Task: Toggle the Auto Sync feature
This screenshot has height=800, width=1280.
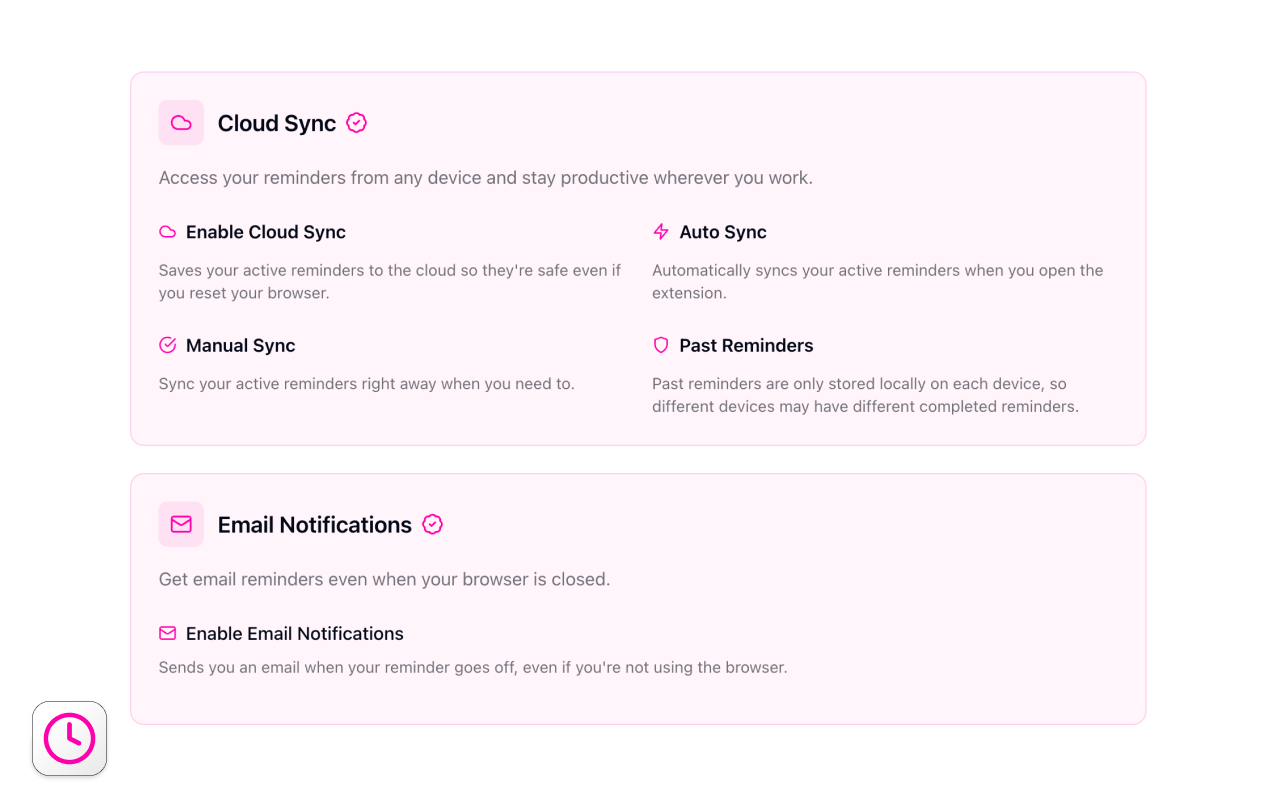Action: pyautogui.click(x=722, y=231)
